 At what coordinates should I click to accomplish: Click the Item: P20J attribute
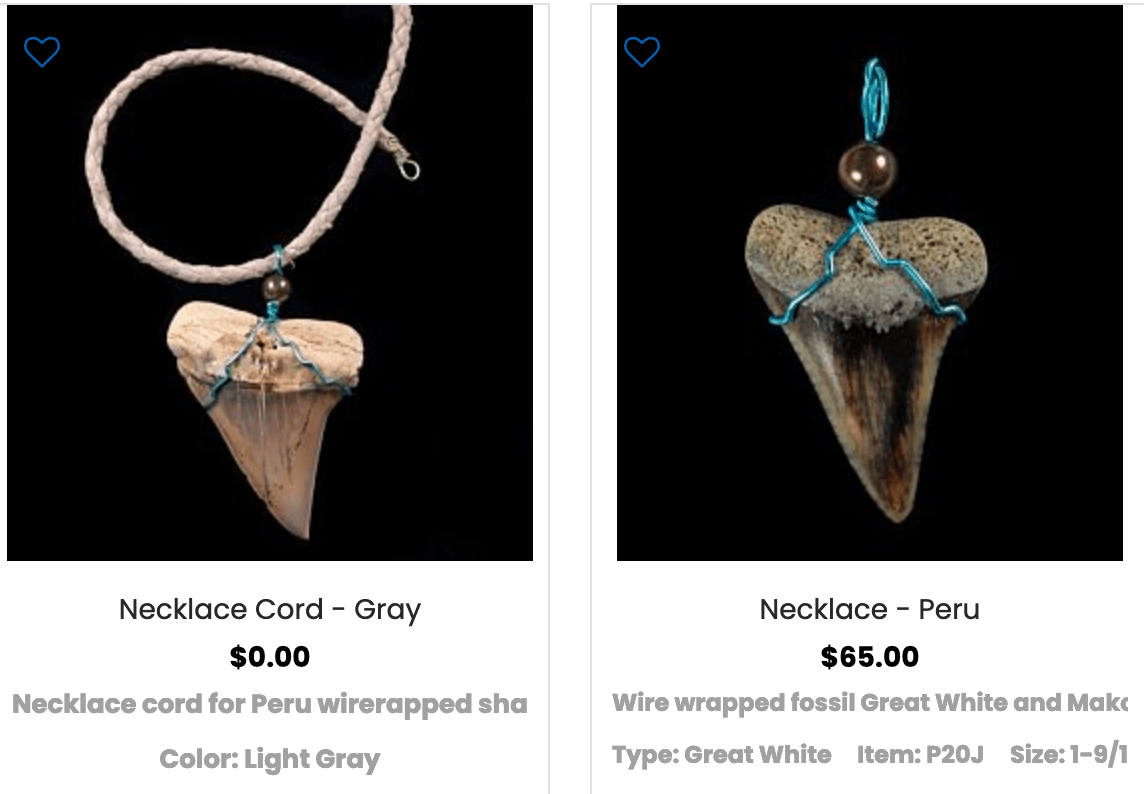pyautogui.click(x=920, y=755)
